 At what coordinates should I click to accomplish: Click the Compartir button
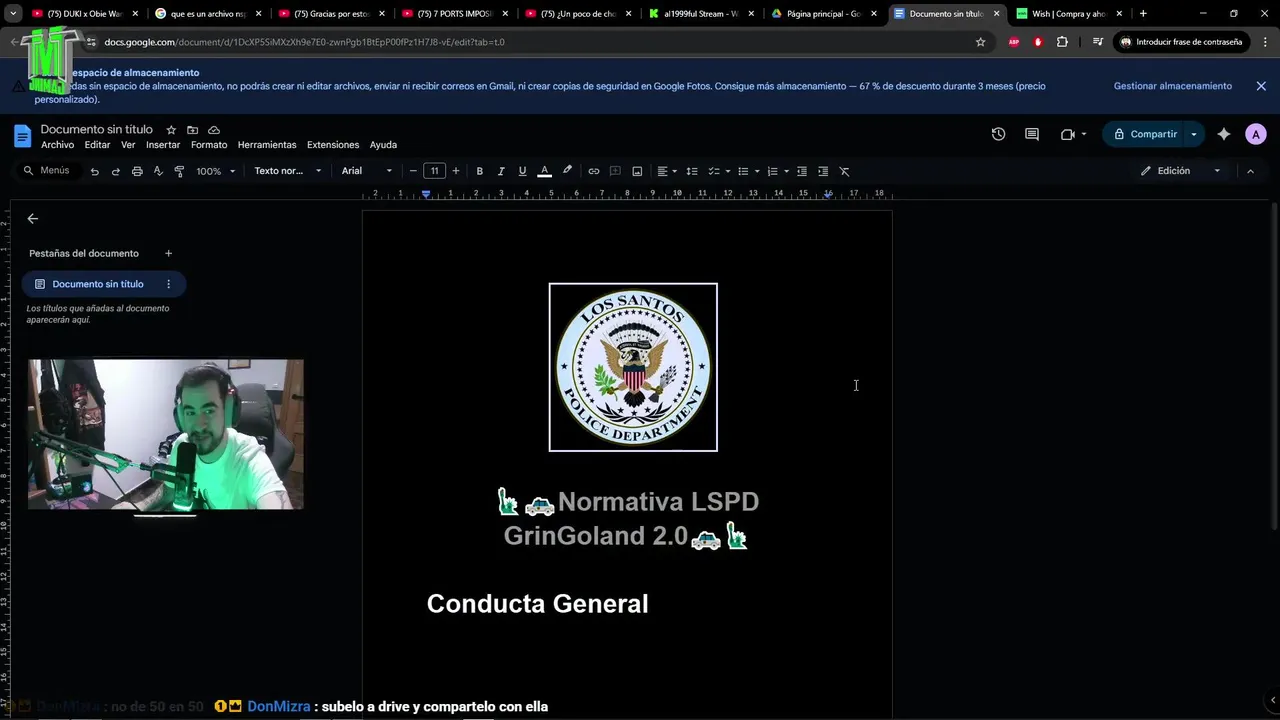[1144, 134]
